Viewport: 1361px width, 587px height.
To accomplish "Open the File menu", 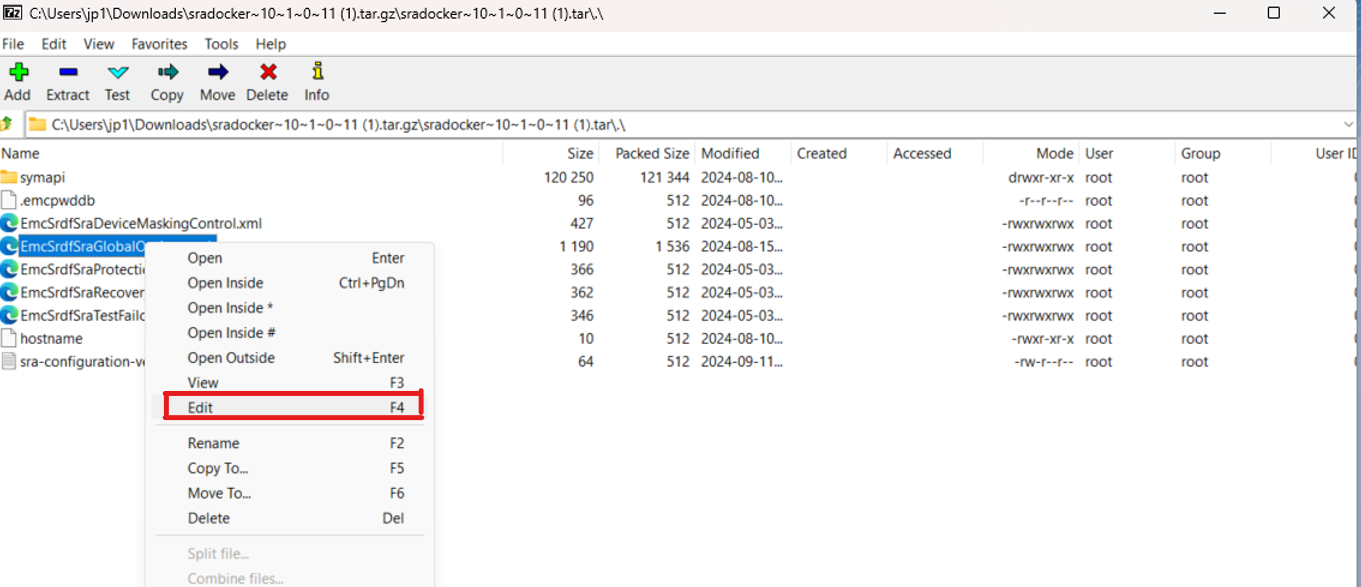I will 13,44.
